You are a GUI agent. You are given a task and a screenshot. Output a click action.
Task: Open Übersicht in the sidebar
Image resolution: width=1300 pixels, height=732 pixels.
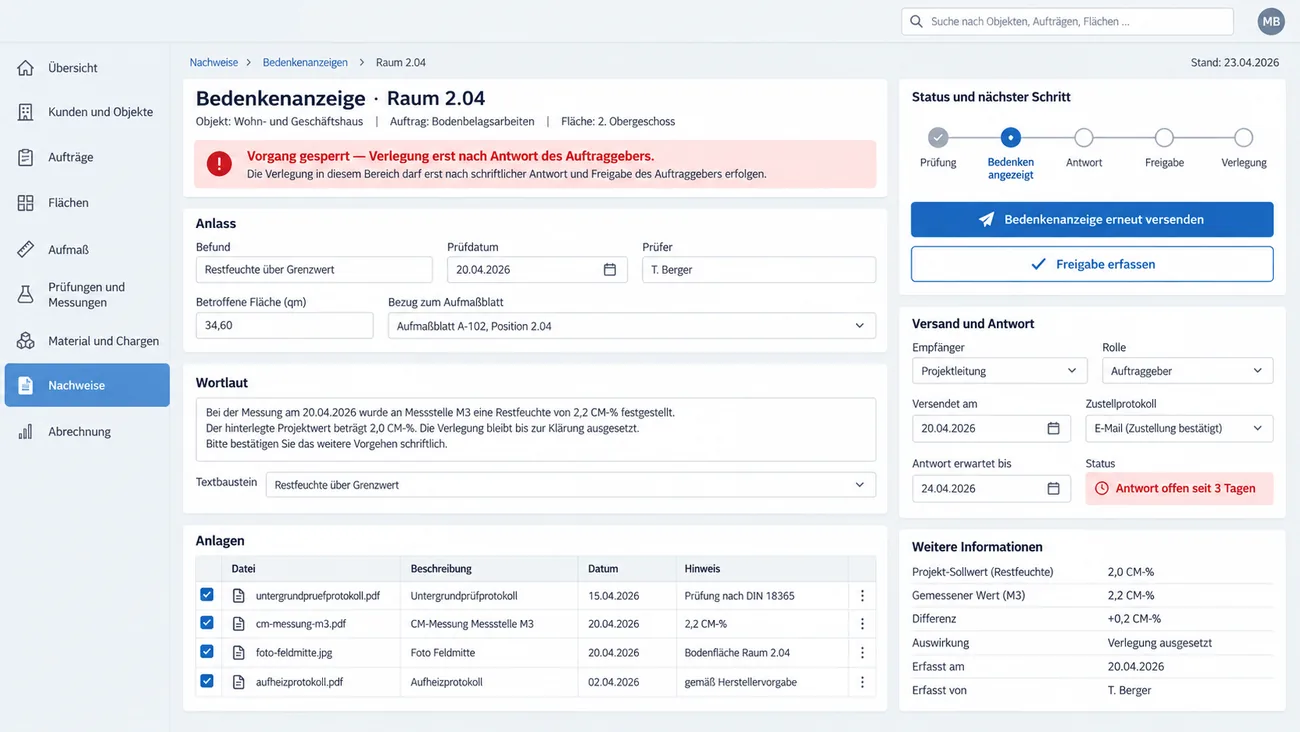point(87,68)
